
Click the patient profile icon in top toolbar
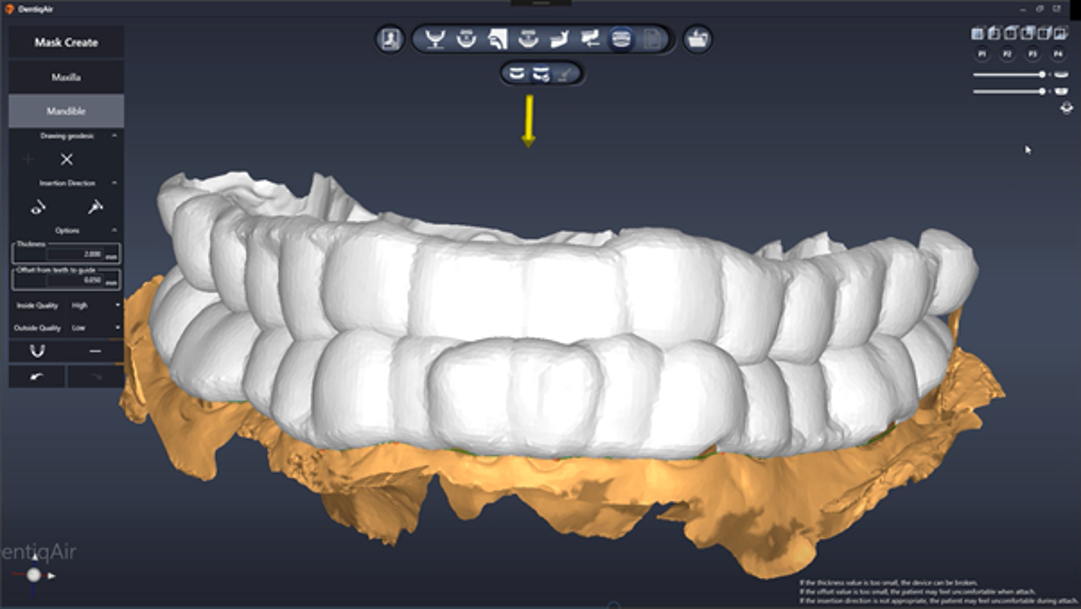point(389,39)
